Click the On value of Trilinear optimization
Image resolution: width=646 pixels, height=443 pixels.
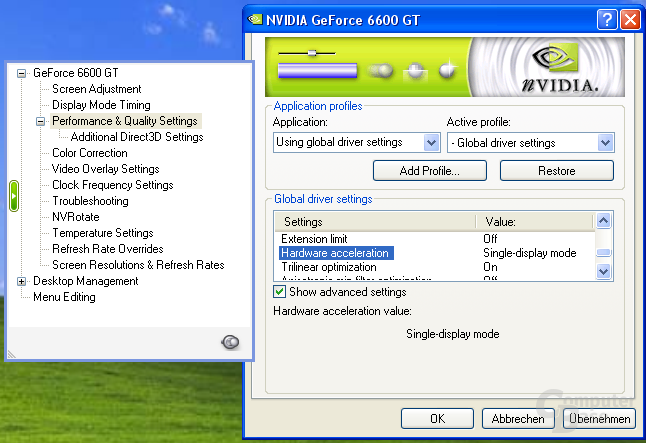pos(490,267)
